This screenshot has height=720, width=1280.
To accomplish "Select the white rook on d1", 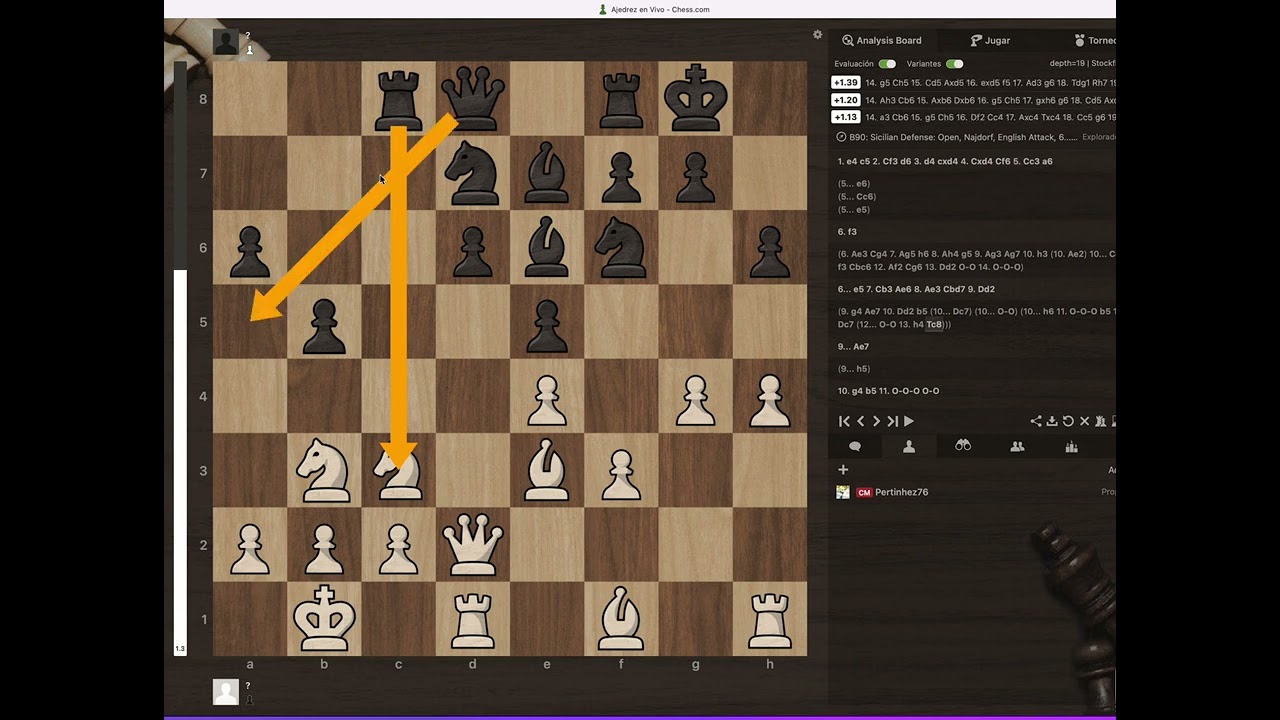I will 472,619.
